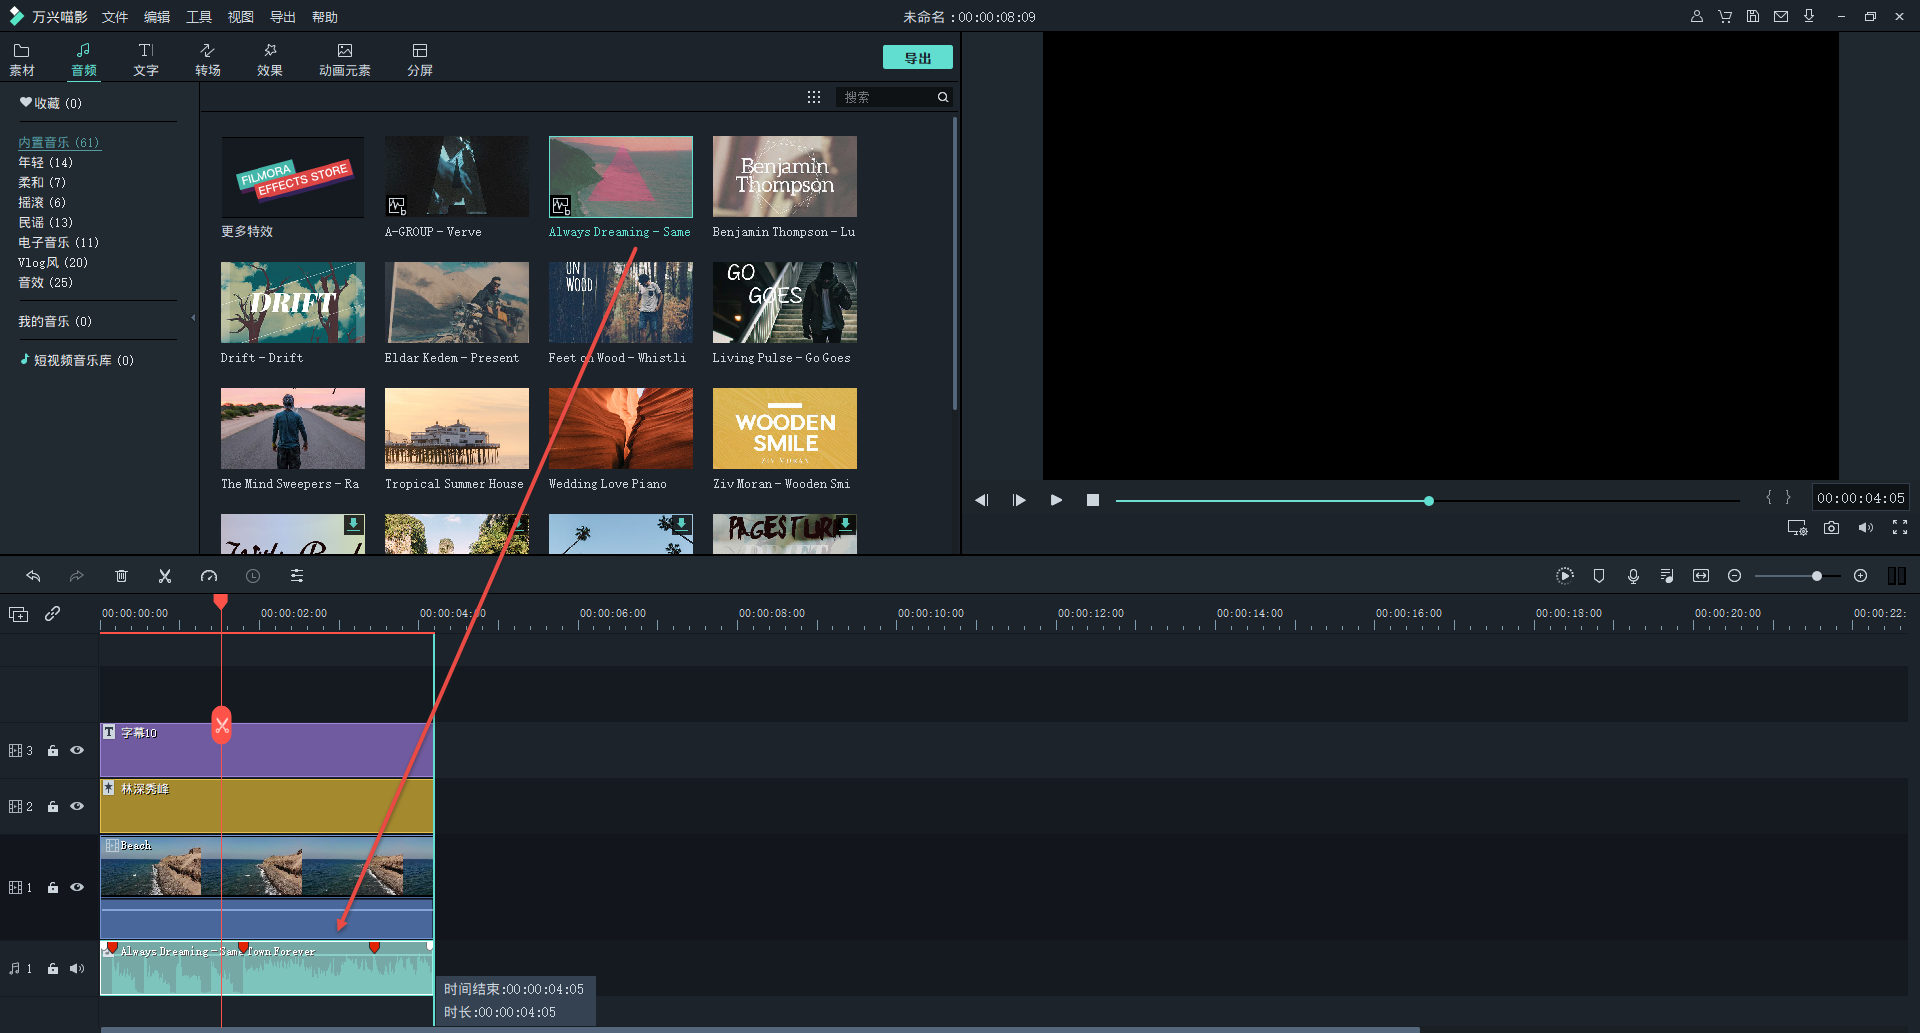The height and width of the screenshot is (1033, 1920).
Task: Collapse the left category panel arrow
Action: click(x=193, y=318)
